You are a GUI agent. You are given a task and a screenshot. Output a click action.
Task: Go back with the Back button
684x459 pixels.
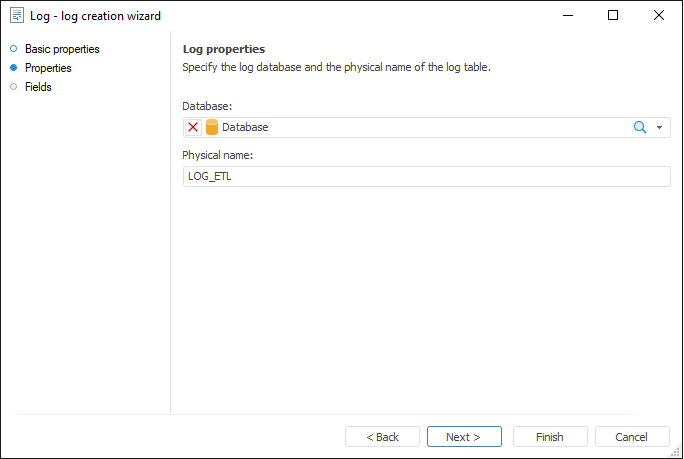(x=382, y=437)
